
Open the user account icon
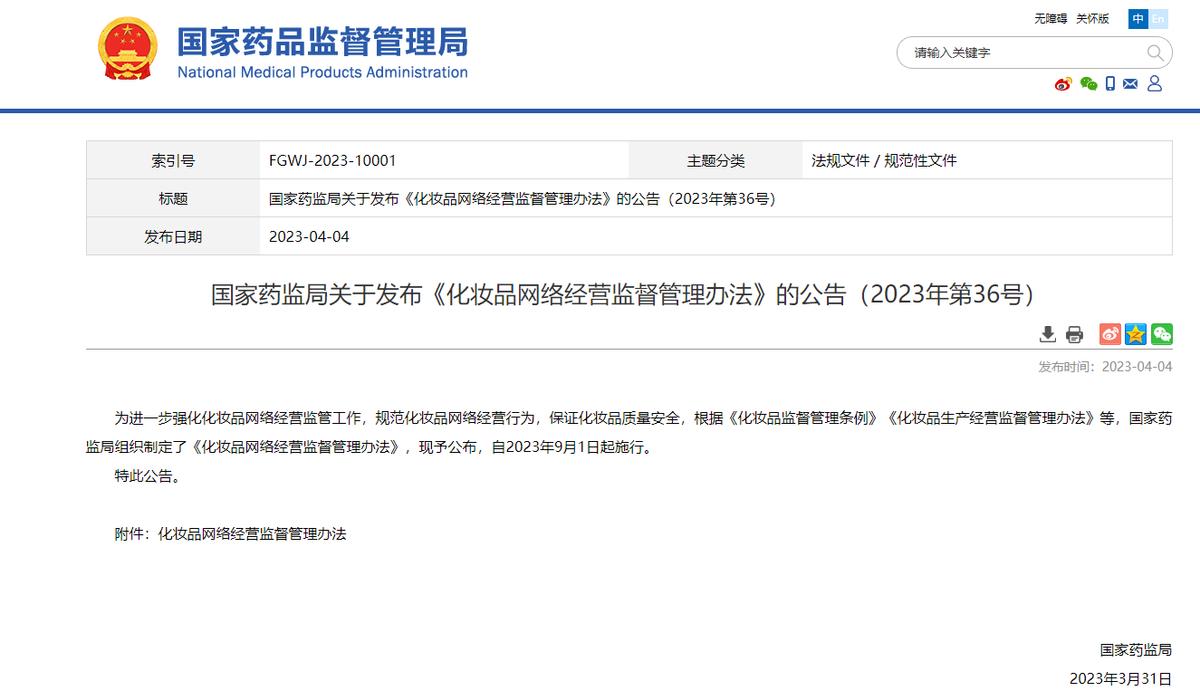pyautogui.click(x=1155, y=84)
